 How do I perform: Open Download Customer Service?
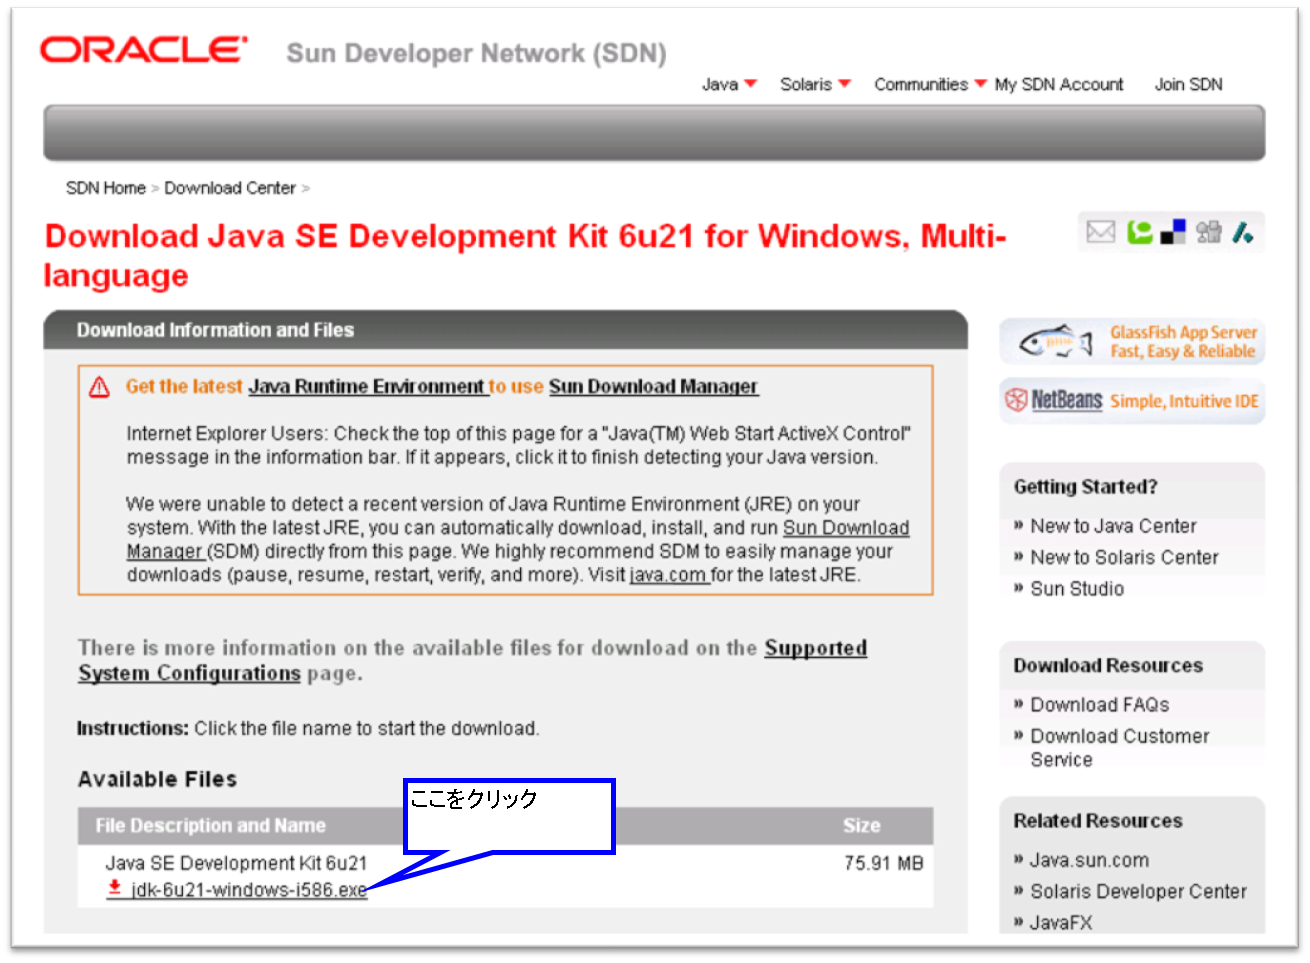coord(1120,747)
